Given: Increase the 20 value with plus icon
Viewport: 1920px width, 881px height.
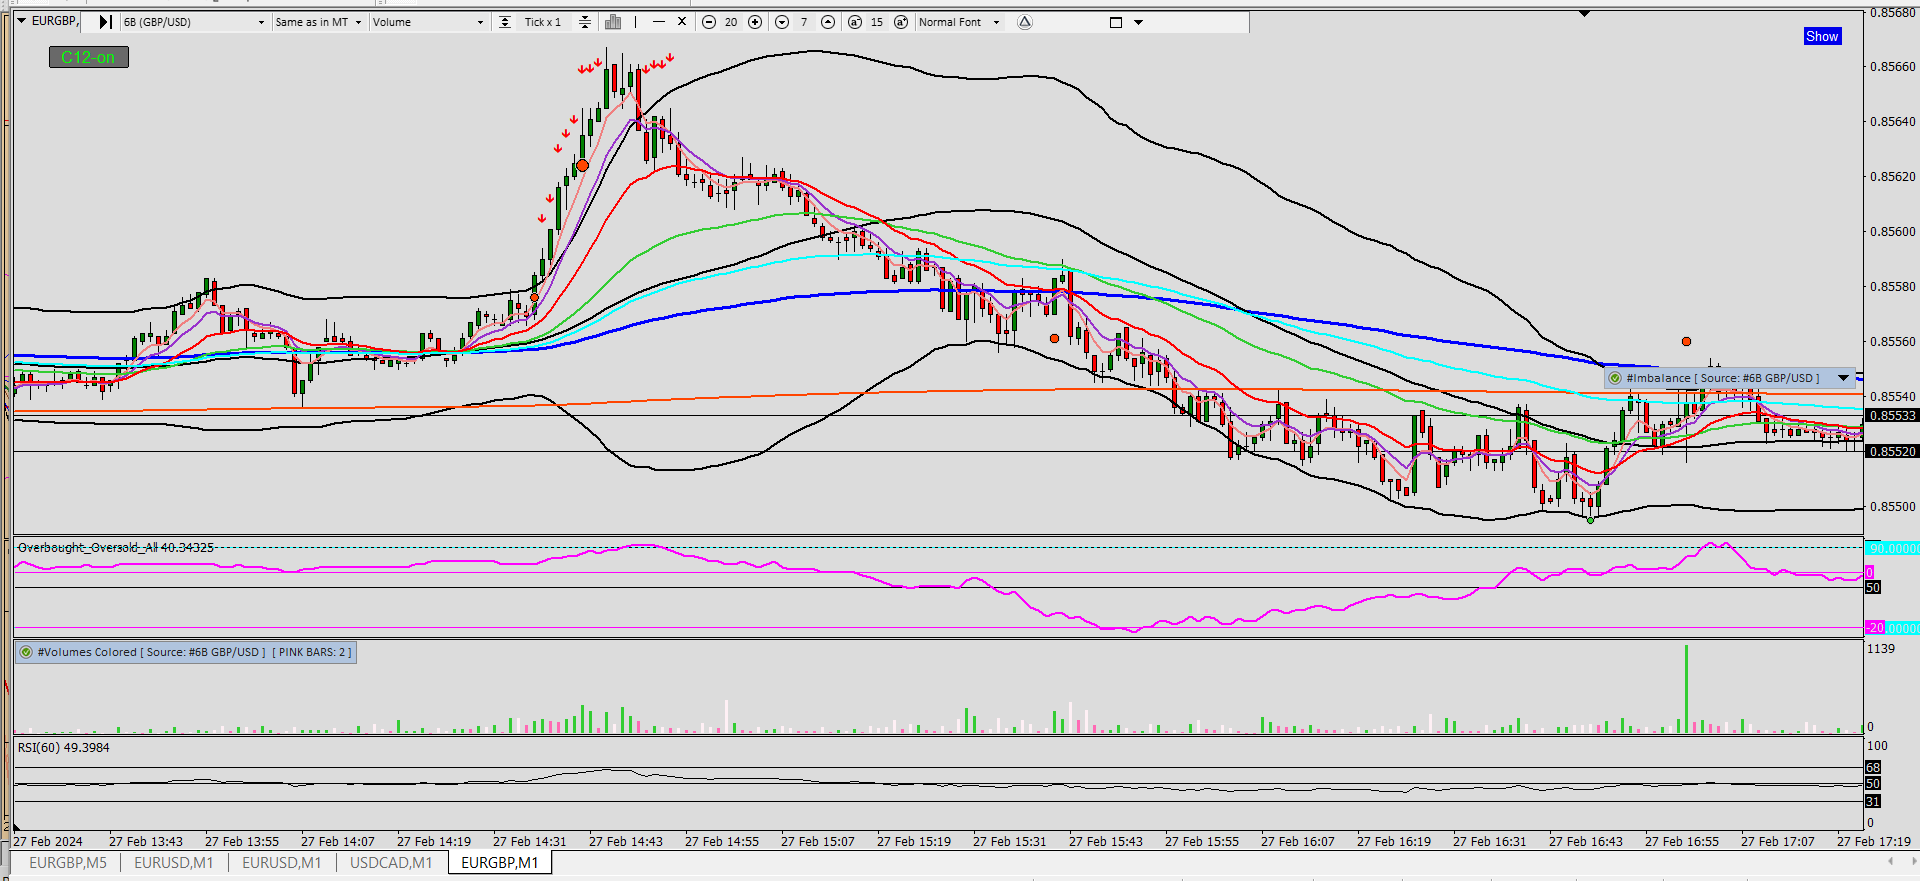Looking at the screenshot, I should tap(755, 22).
